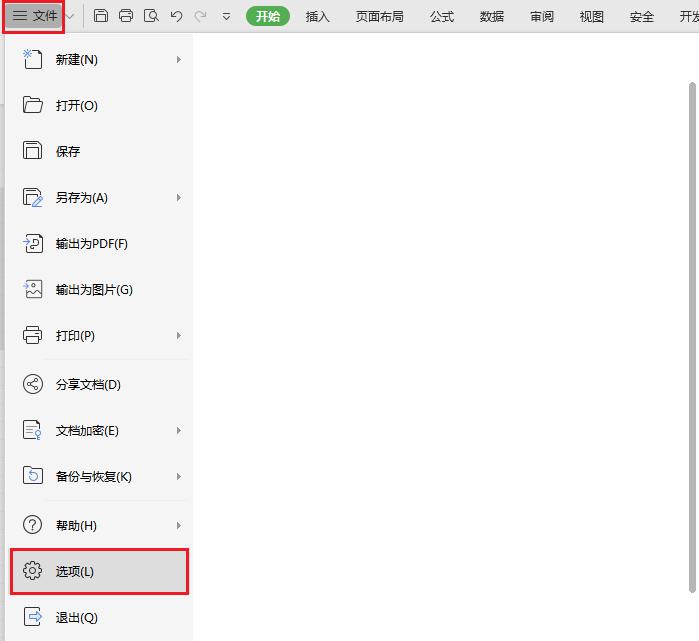Viewport: 699px width, 641px height.
Task: Select 输出为PDF(F) menu entry
Action: tap(99, 243)
